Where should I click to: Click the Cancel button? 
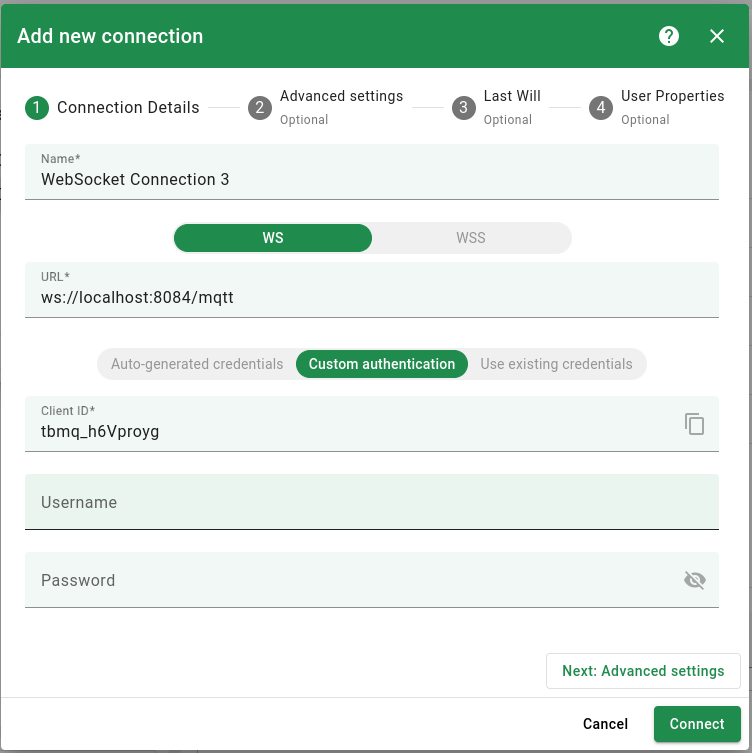pyautogui.click(x=605, y=724)
